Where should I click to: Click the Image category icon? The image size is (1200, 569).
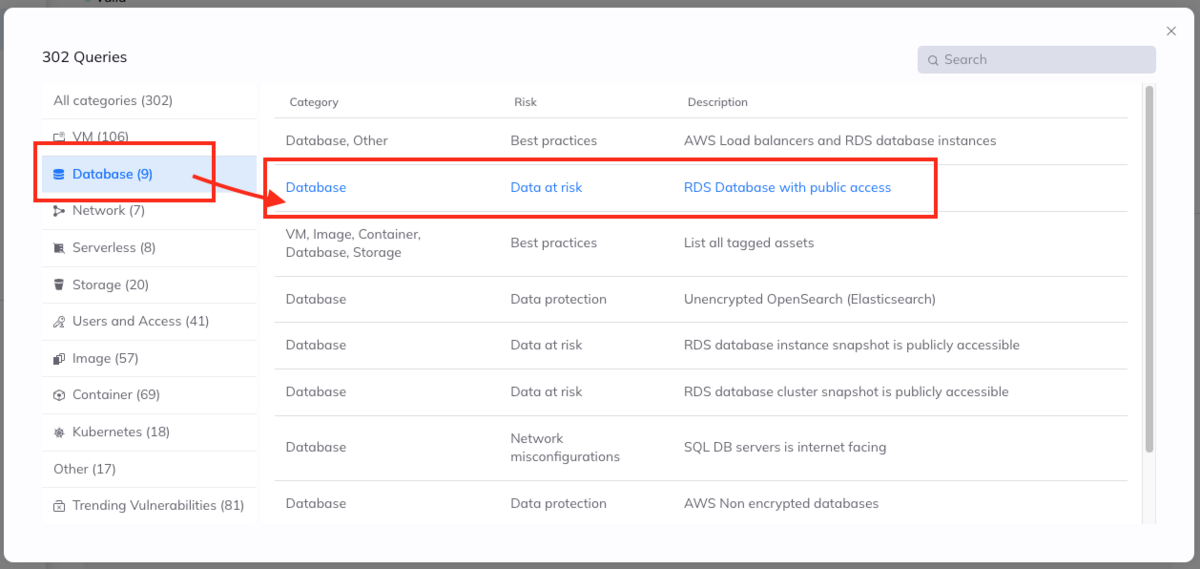tap(59, 359)
